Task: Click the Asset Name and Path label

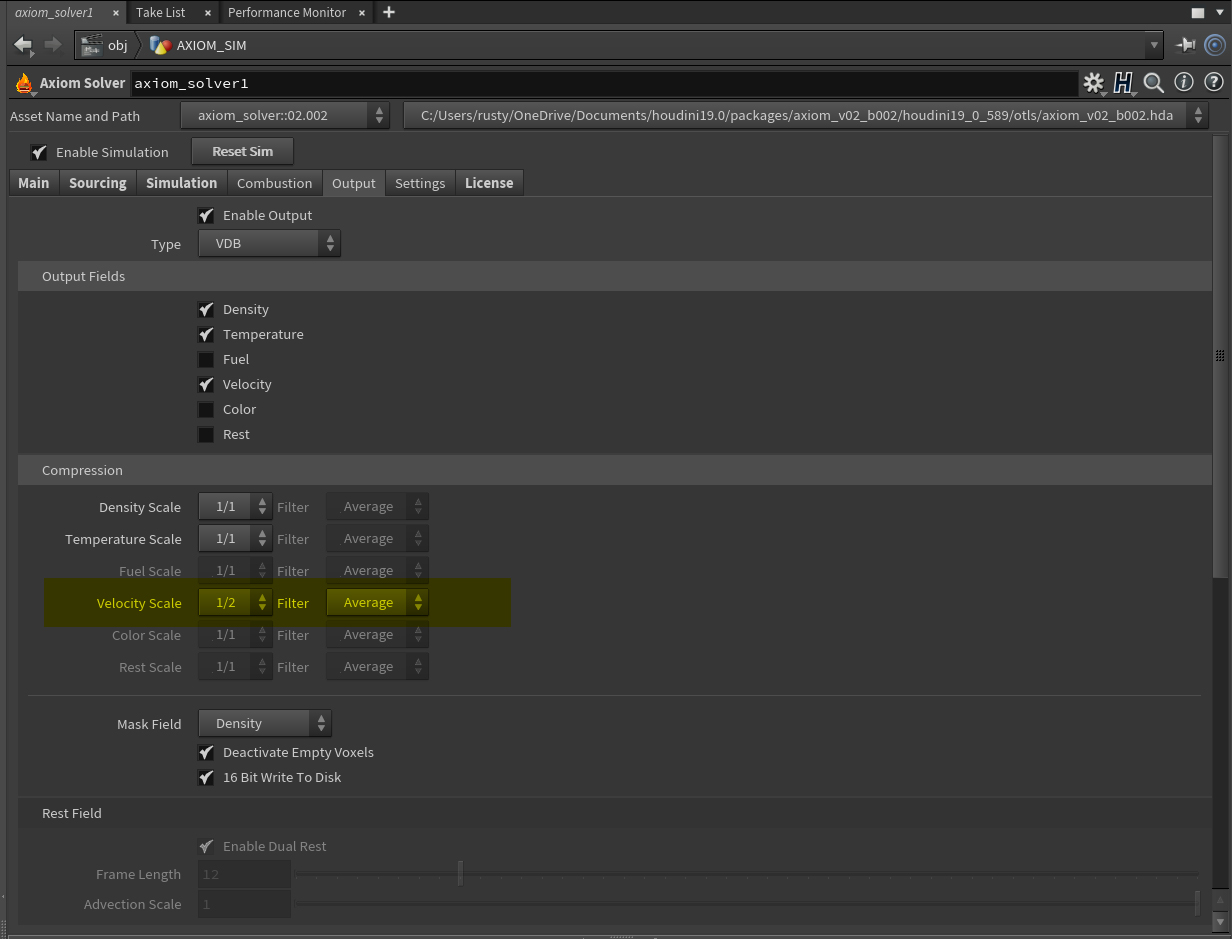Action: tap(75, 116)
